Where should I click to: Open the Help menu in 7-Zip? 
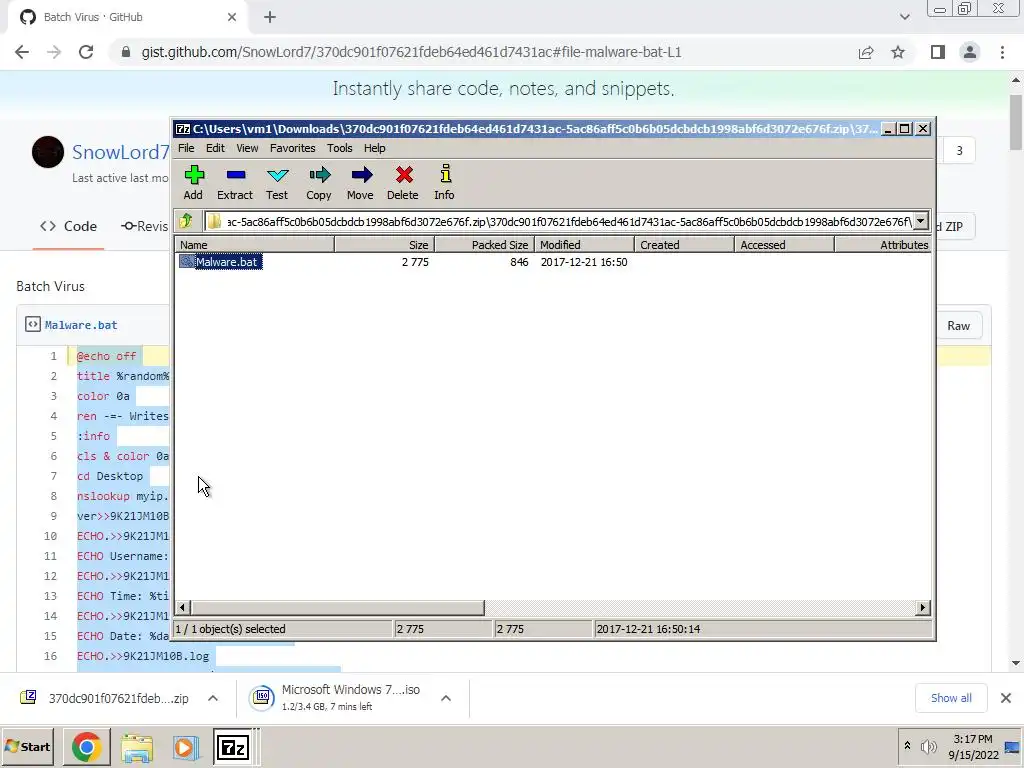[375, 148]
